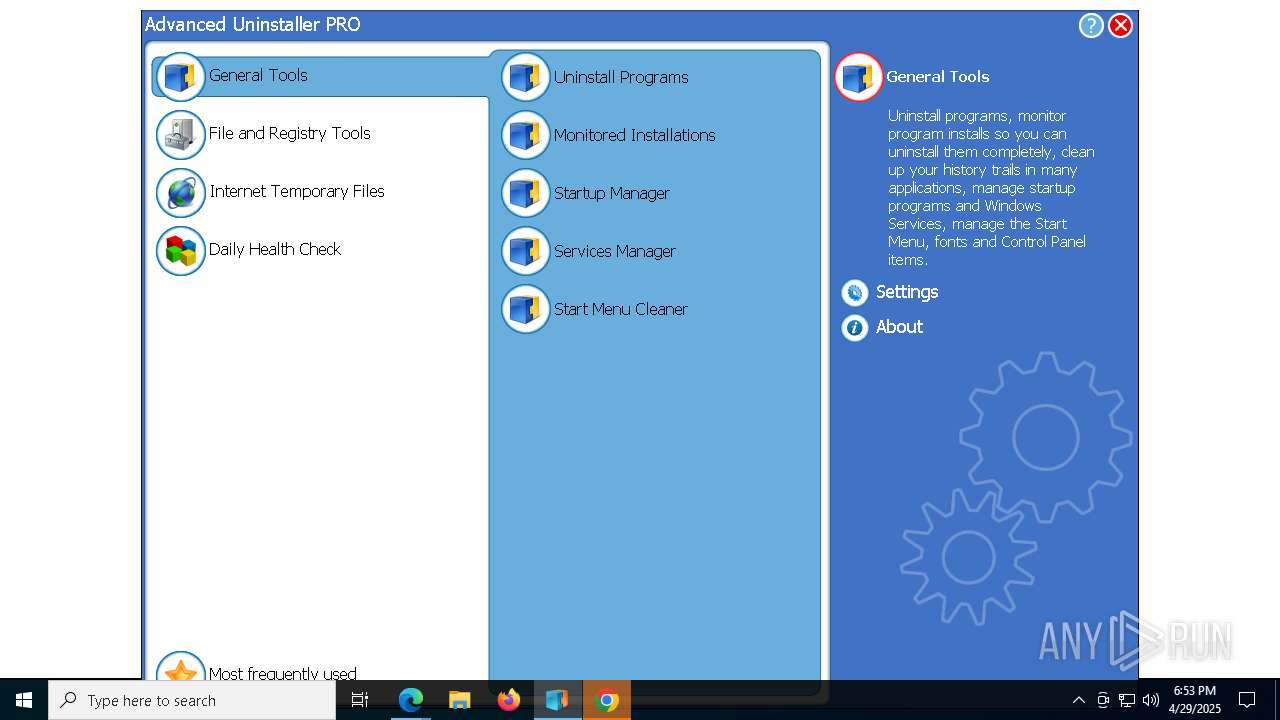The height and width of the screenshot is (720, 1280).
Task: Click the volume speaker tray icon
Action: pos(1151,700)
